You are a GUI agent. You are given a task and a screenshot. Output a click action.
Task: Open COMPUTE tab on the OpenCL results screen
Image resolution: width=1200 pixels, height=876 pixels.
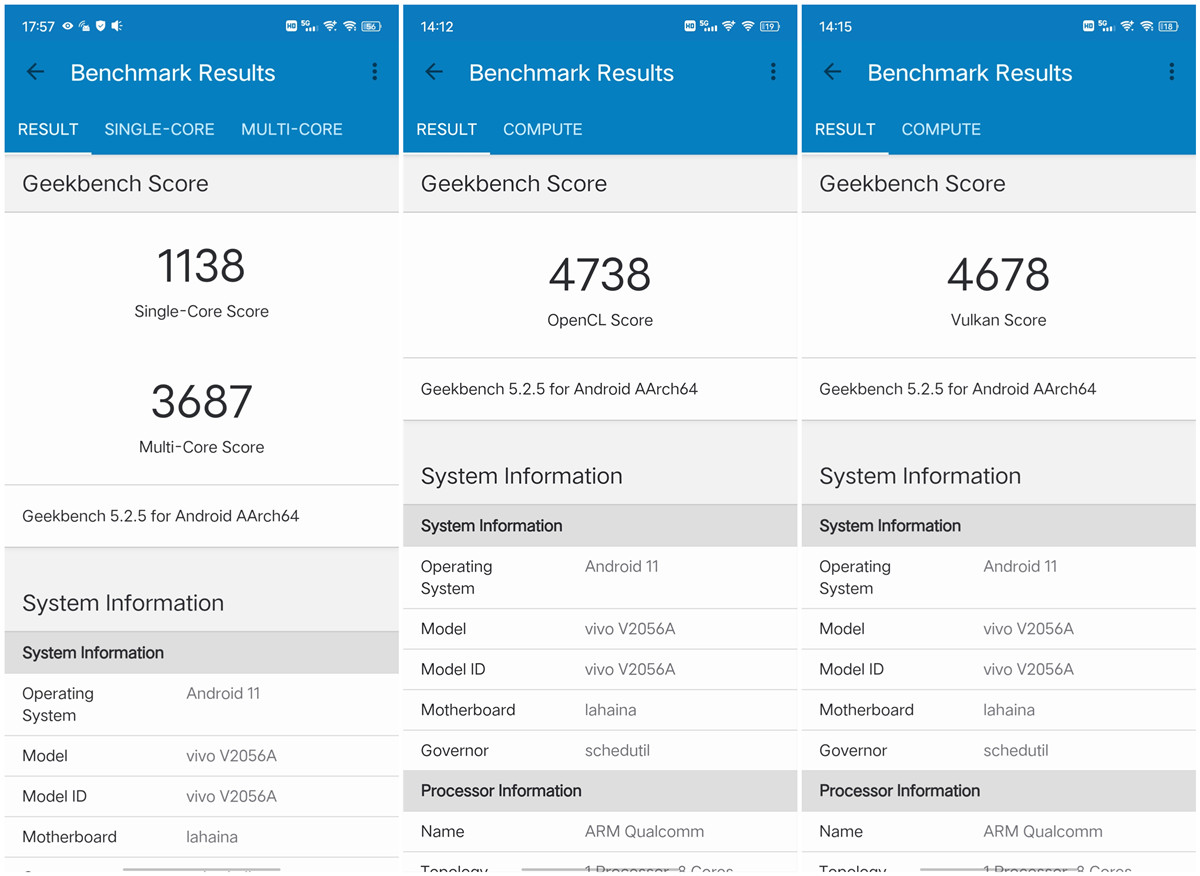pos(543,129)
